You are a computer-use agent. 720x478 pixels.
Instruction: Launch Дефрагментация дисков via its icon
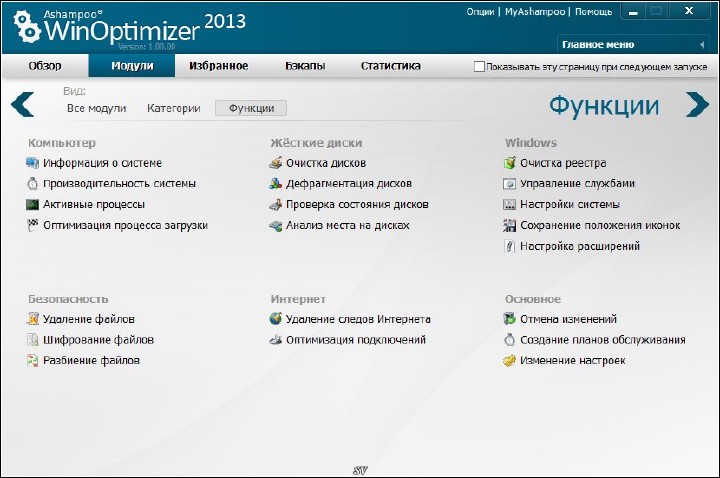[276, 184]
